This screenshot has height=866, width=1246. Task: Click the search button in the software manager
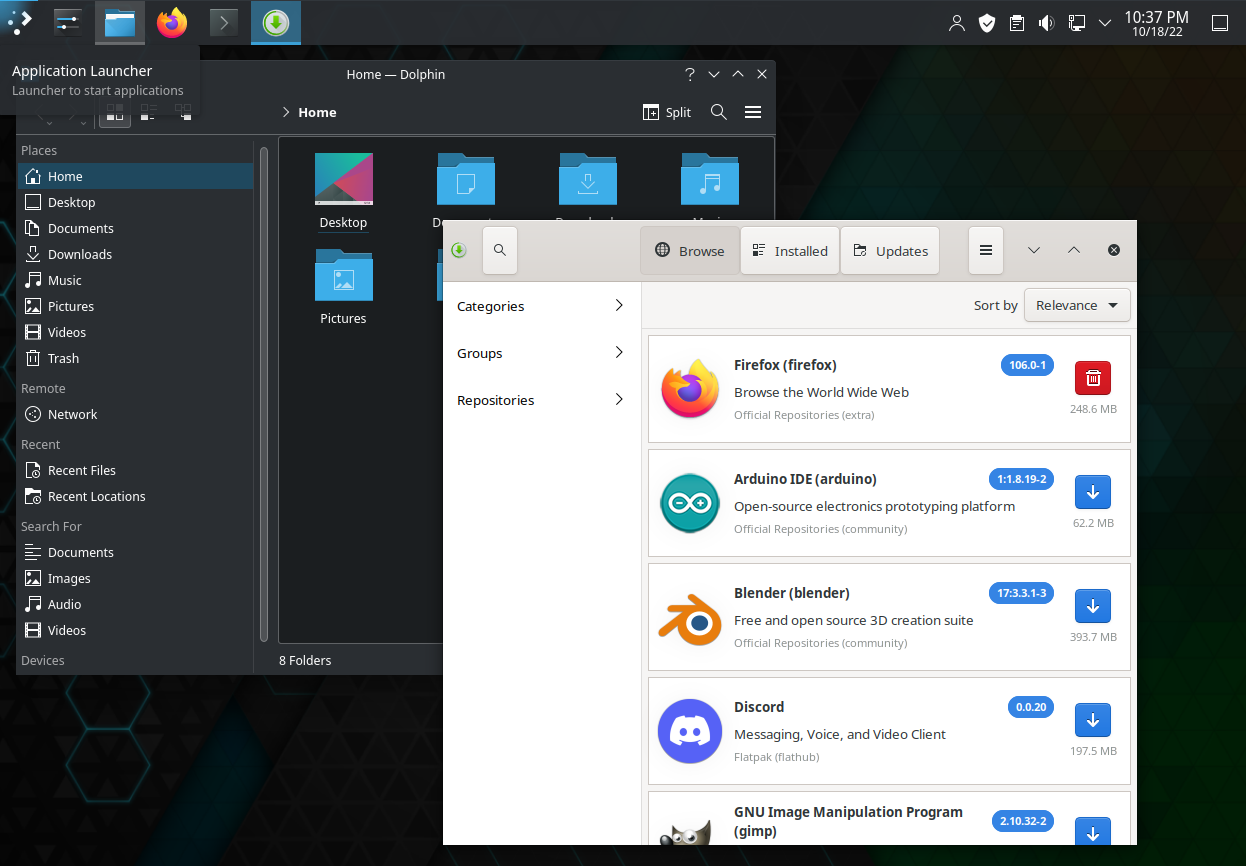coord(500,250)
